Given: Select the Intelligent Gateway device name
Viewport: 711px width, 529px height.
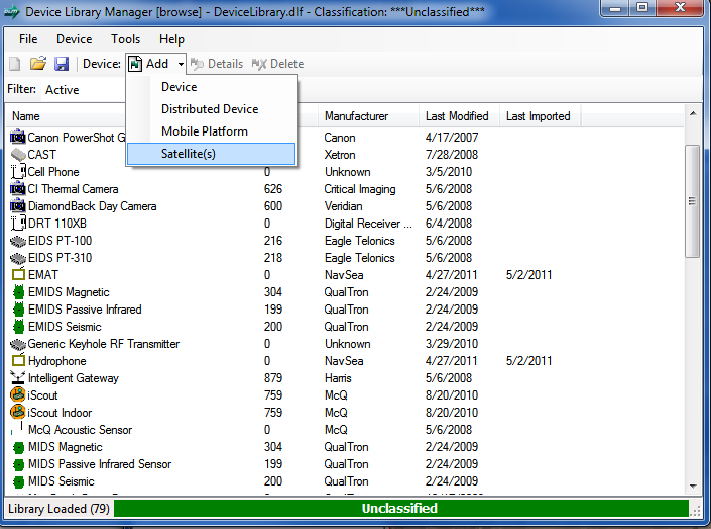Looking at the screenshot, I should pos(73,378).
